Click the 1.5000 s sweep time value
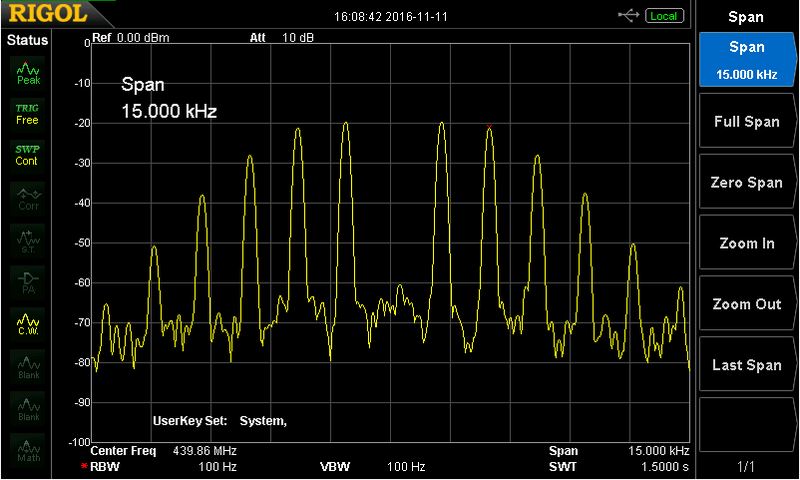This screenshot has height=480, width=800. 665,466
